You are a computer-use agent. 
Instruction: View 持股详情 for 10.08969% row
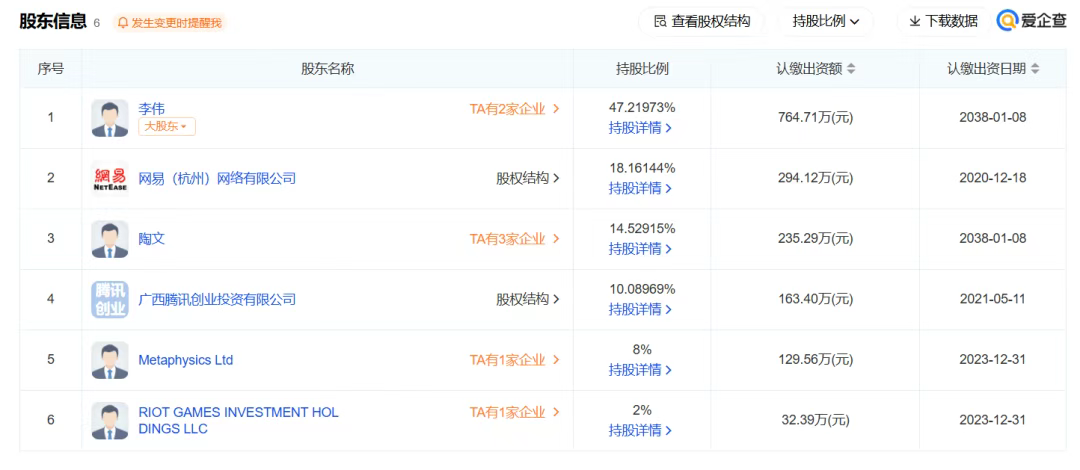point(641,309)
